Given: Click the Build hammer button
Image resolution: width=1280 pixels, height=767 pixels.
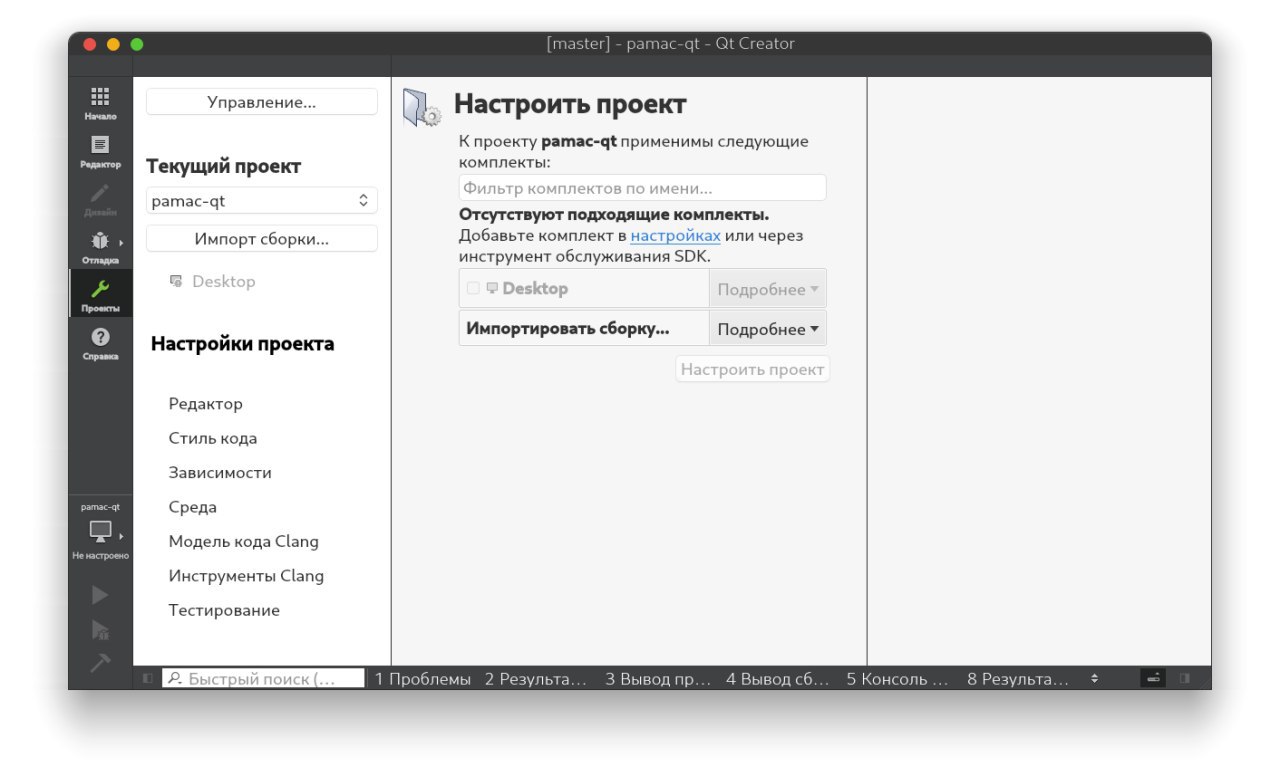Looking at the screenshot, I should point(100,662).
